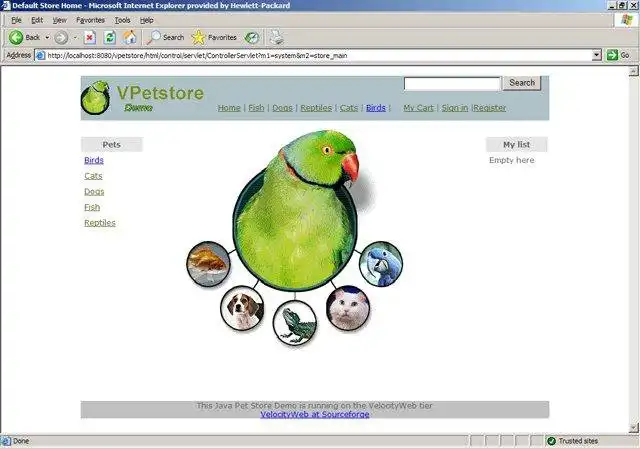
Task: Click the Pets sidebar heading
Action: 111,144
